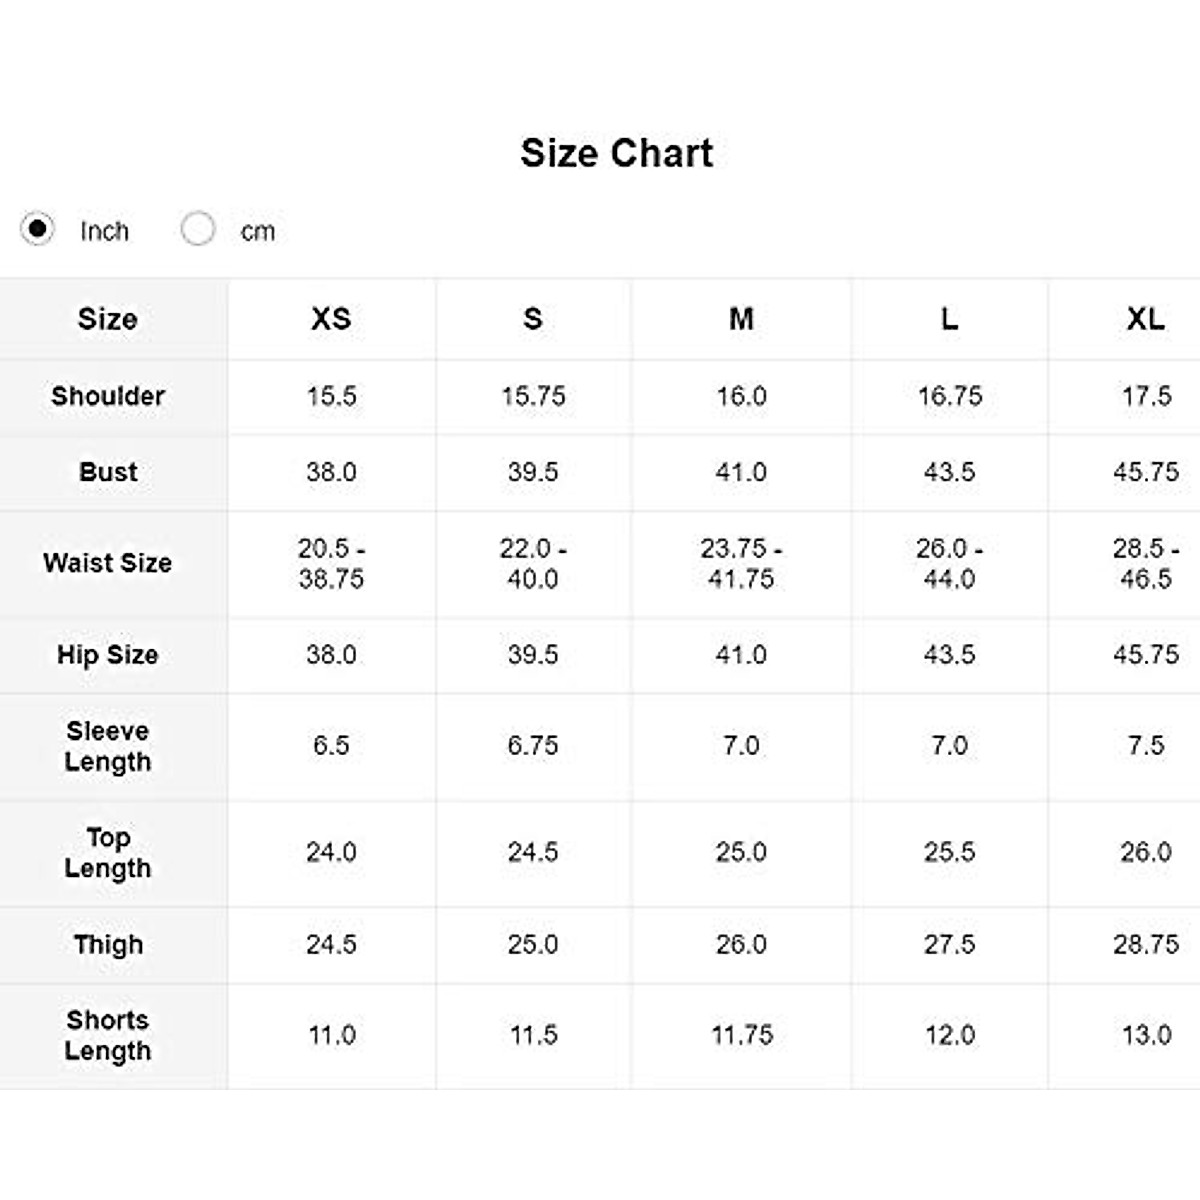Select the XL size column header
Image resolution: width=1200 pixels, height=1200 pixels.
[x=1145, y=319]
